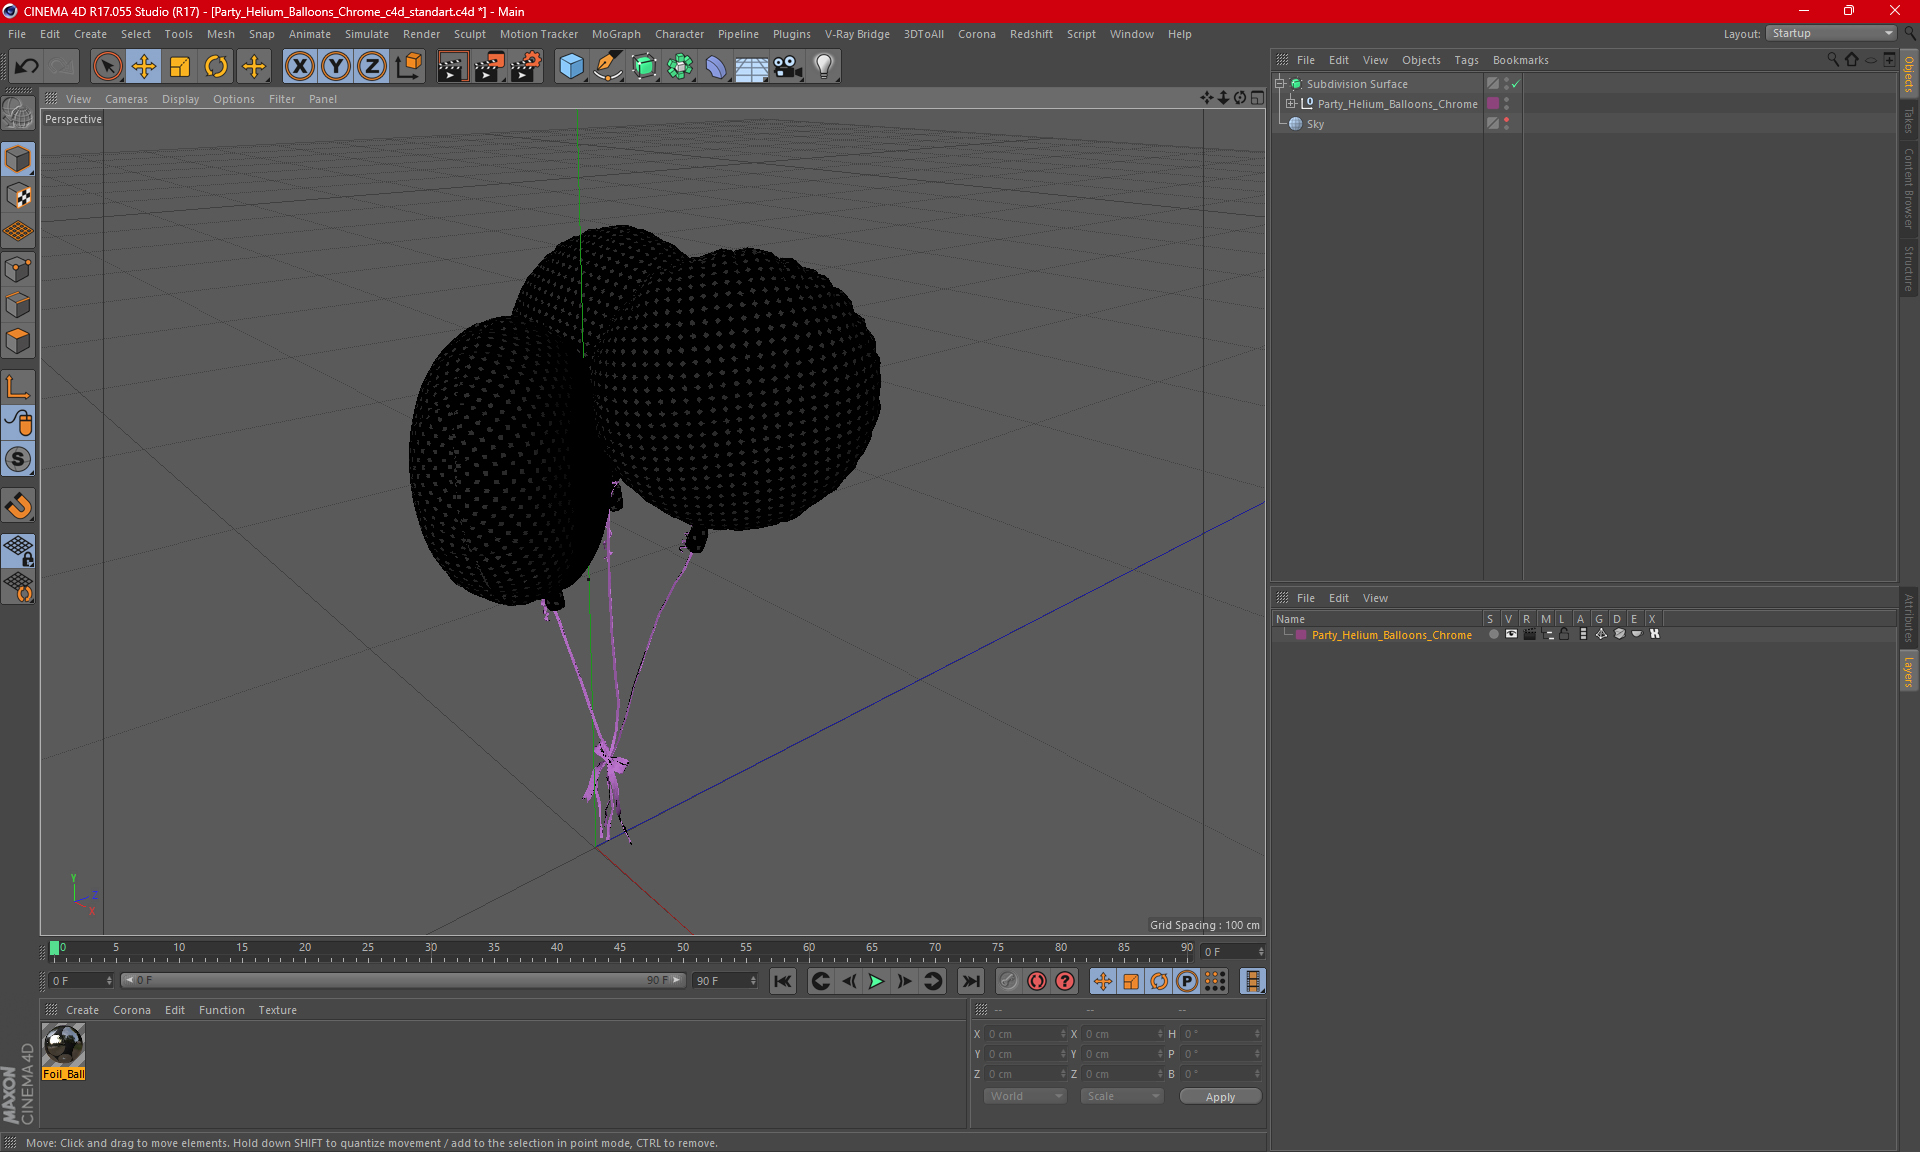Viewport: 1920px width, 1152px height.
Task: Open the Simulate menu
Action: (x=366, y=34)
